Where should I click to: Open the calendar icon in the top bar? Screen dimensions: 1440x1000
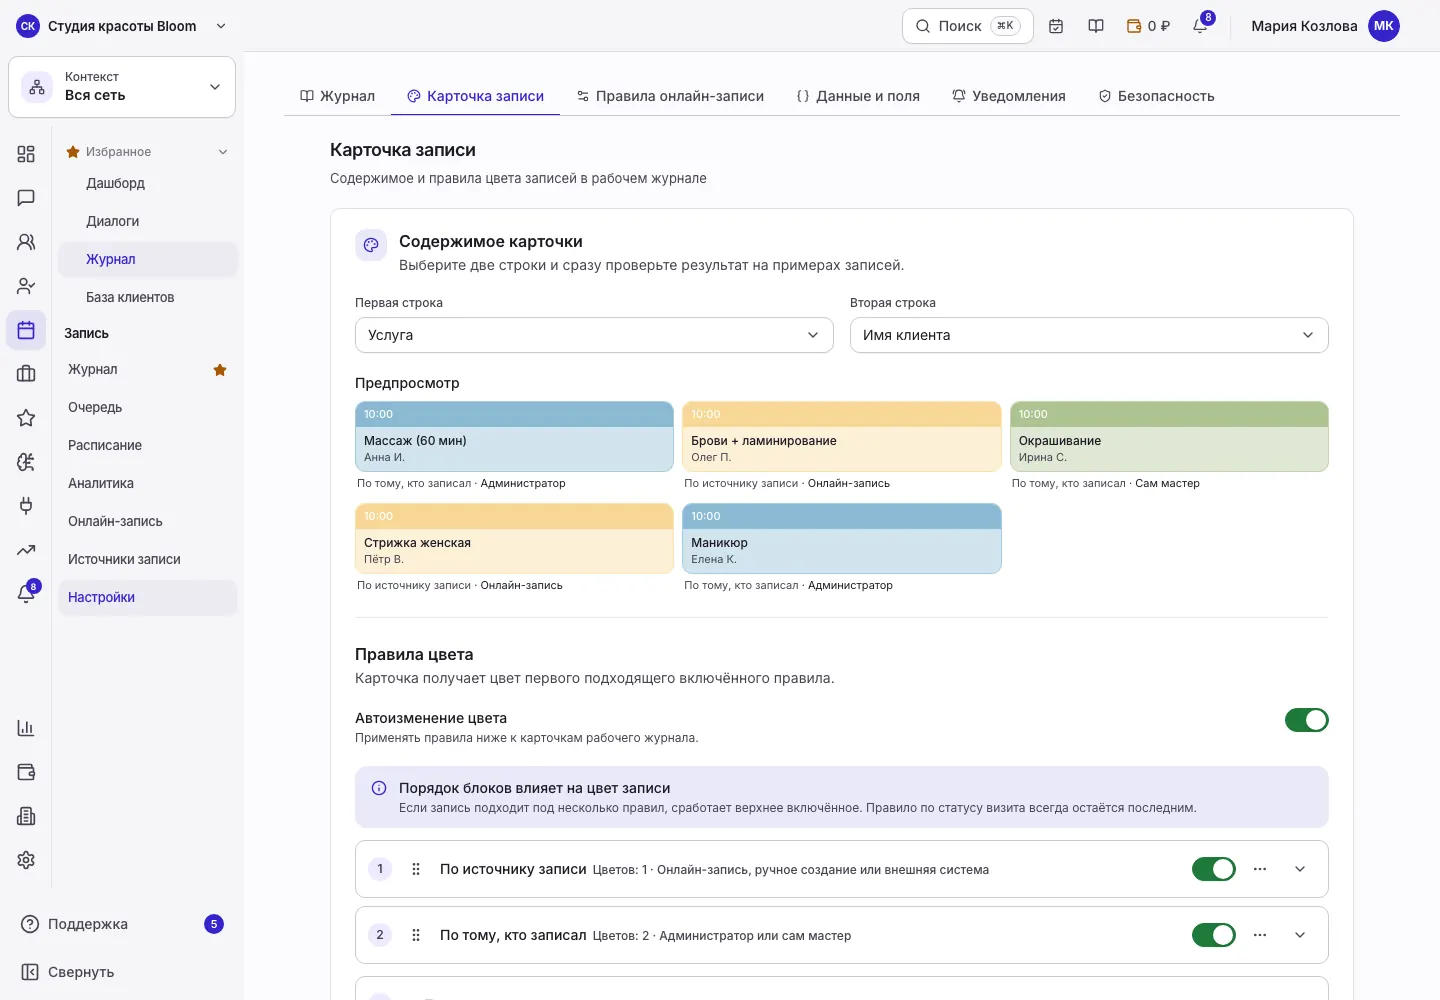tap(1056, 26)
